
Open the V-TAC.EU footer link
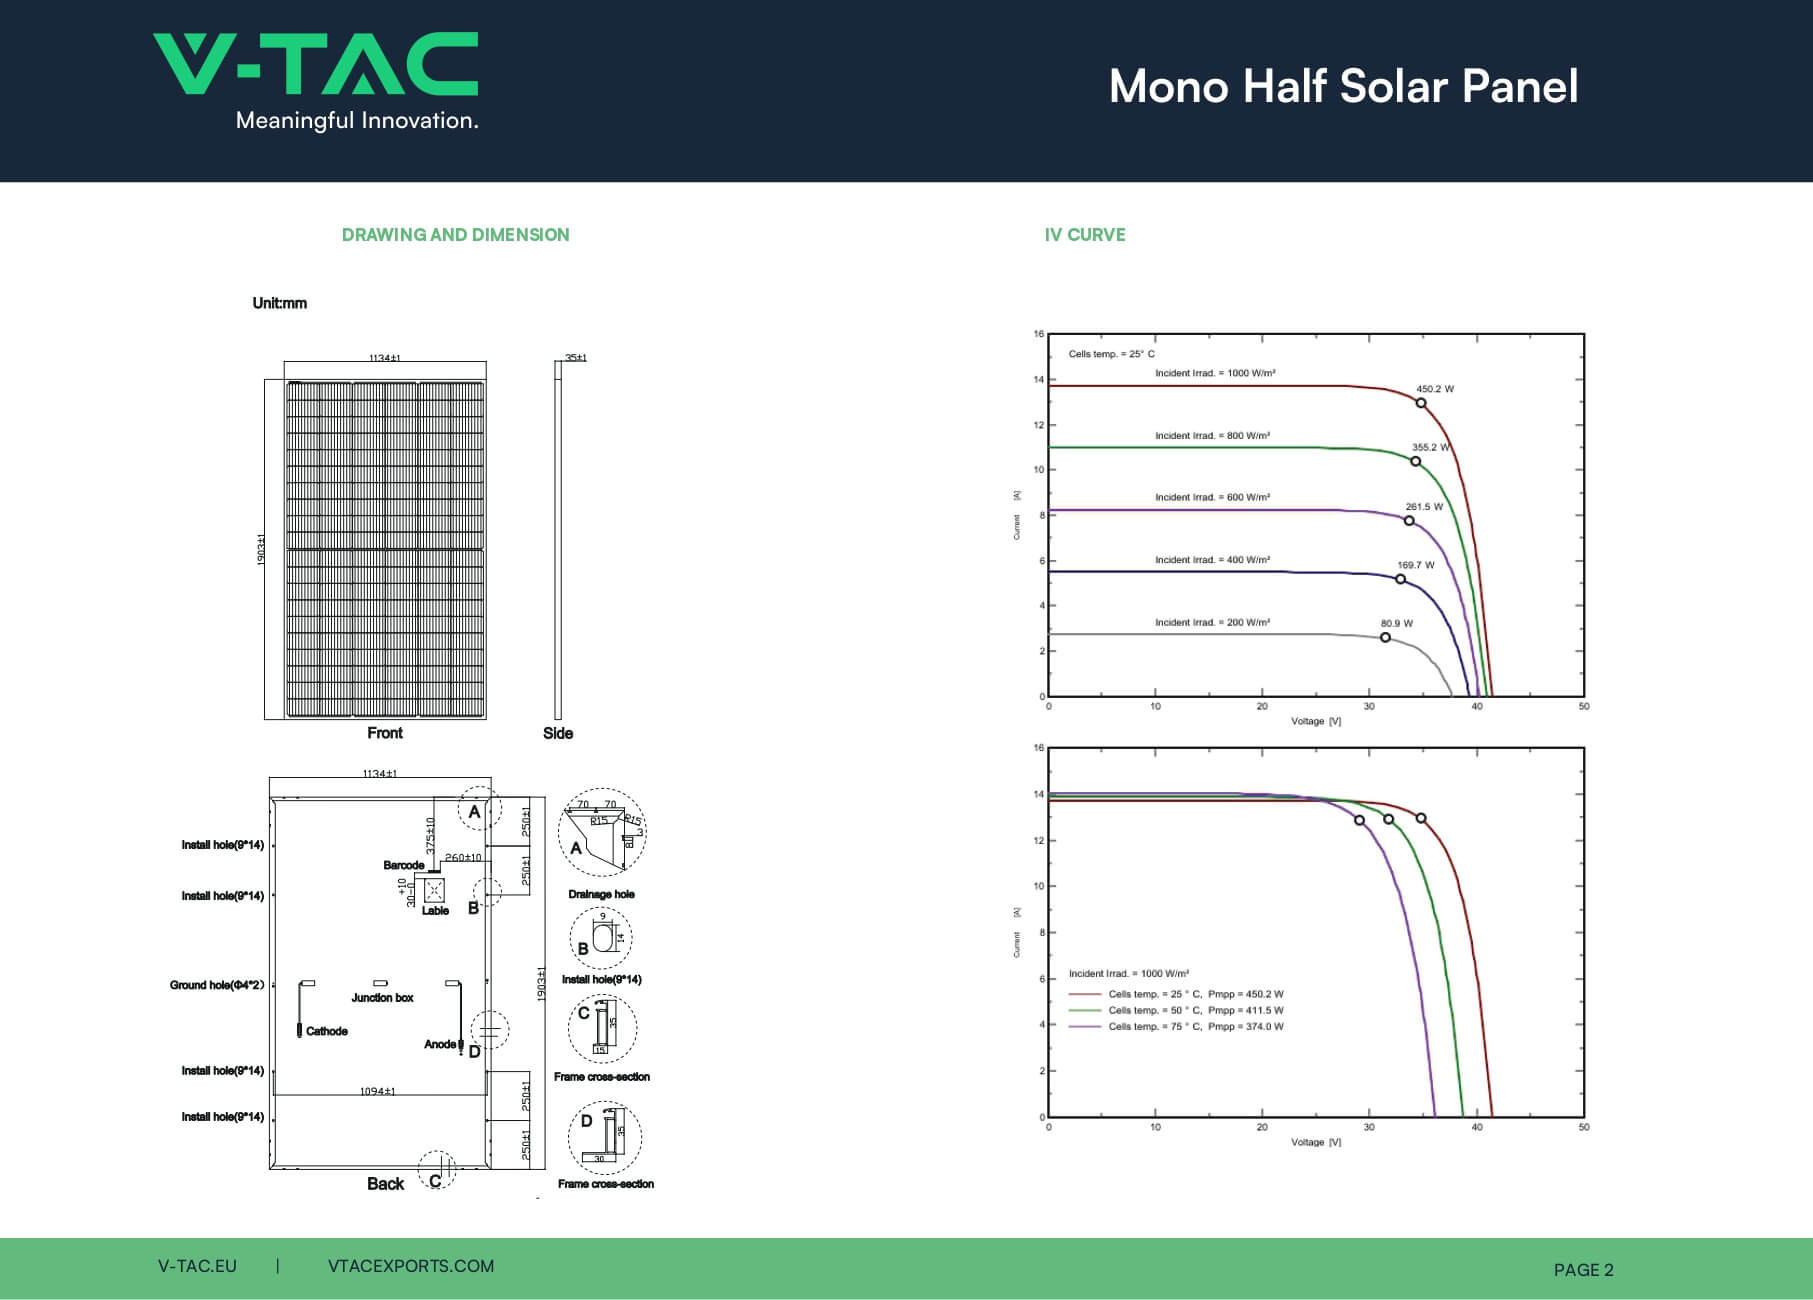pyautogui.click(x=197, y=1266)
